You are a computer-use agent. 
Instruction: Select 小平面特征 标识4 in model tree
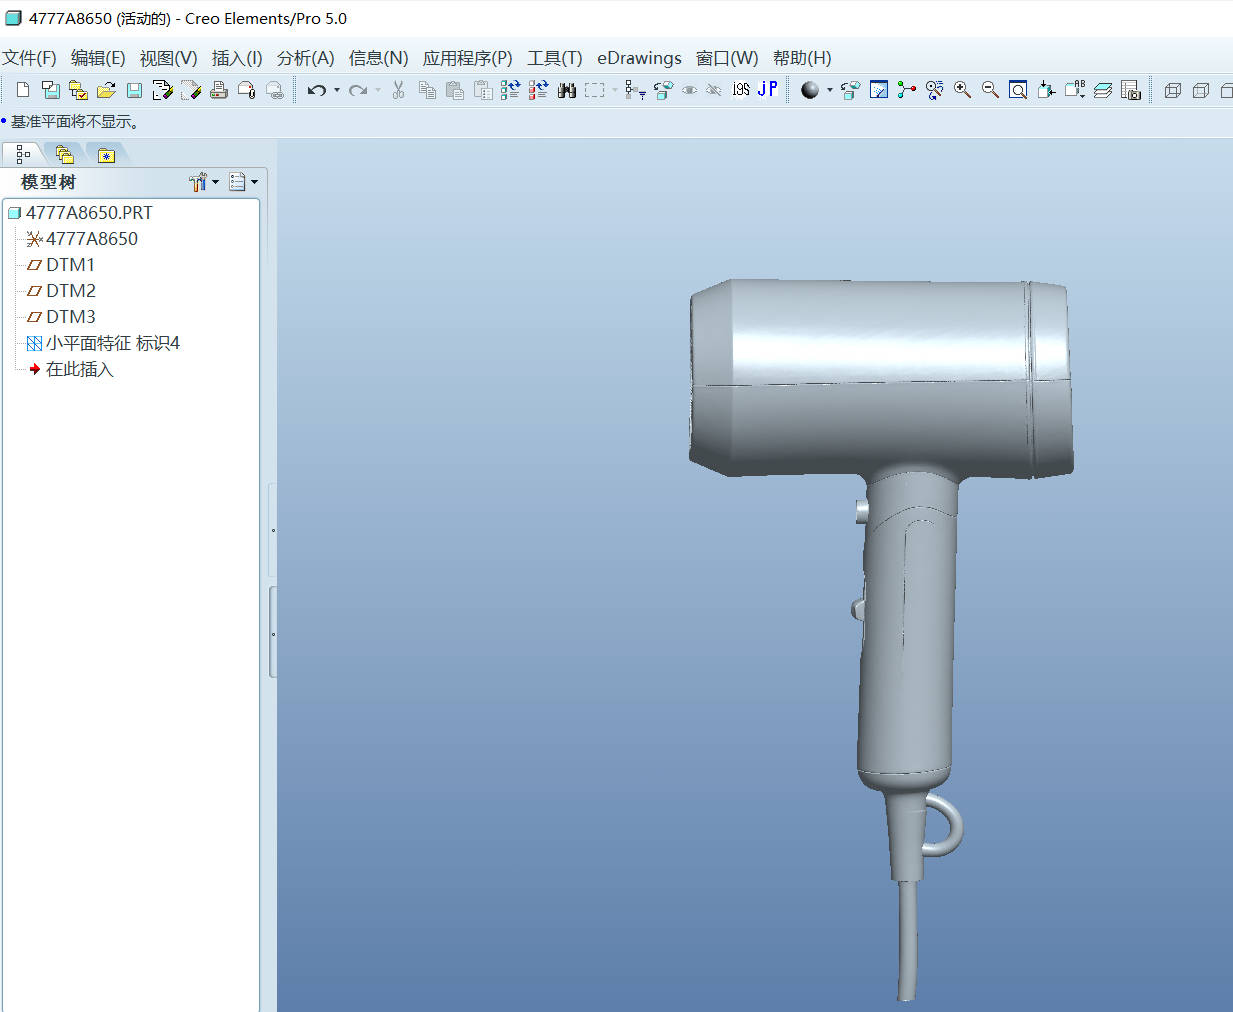112,343
